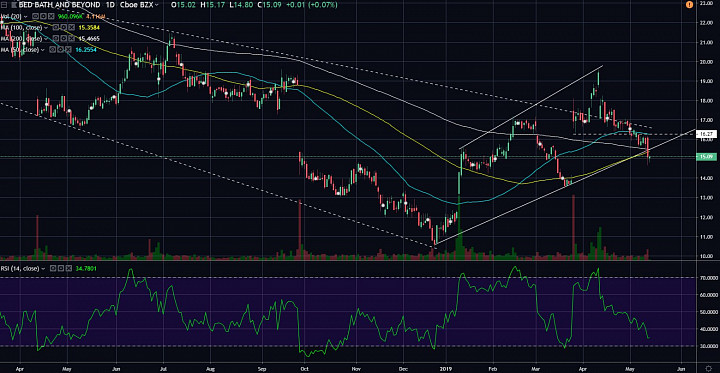This screenshot has width=720, height=373.
Task: Click the Vol (20) indicator name
Action: (x=11, y=16)
